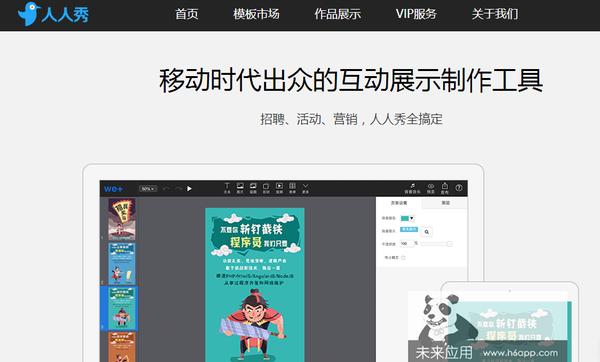Click the magnifier search icon in panel
600x362 pixels.
tap(427, 232)
